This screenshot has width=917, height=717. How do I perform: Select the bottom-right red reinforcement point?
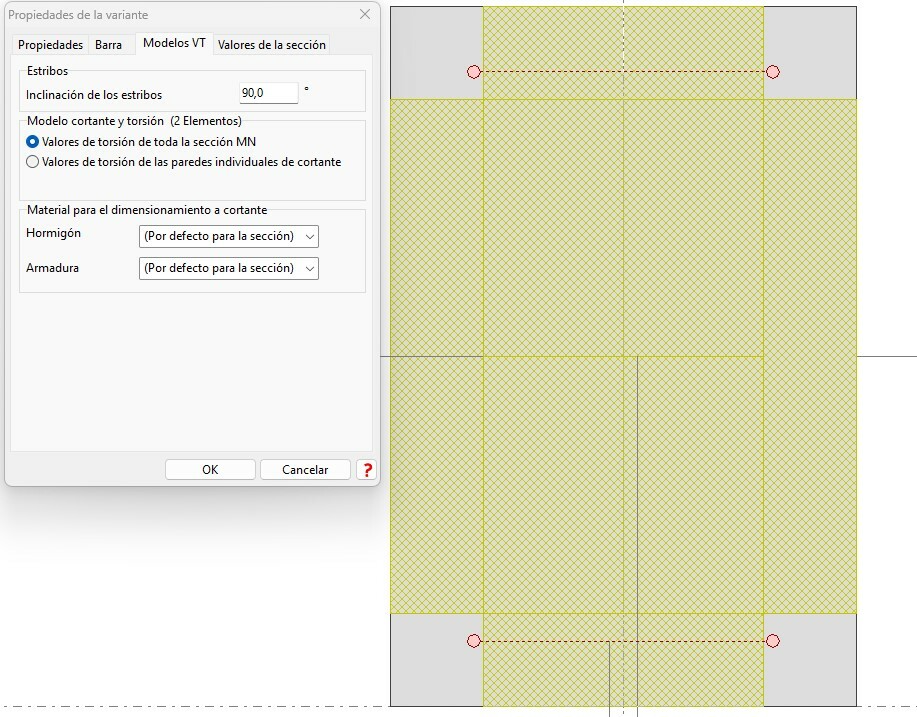click(772, 641)
